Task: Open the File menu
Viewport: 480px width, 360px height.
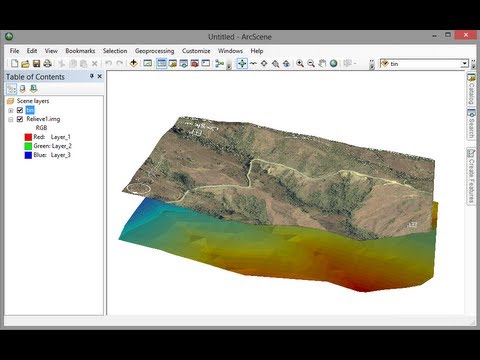Action: [x=14, y=51]
